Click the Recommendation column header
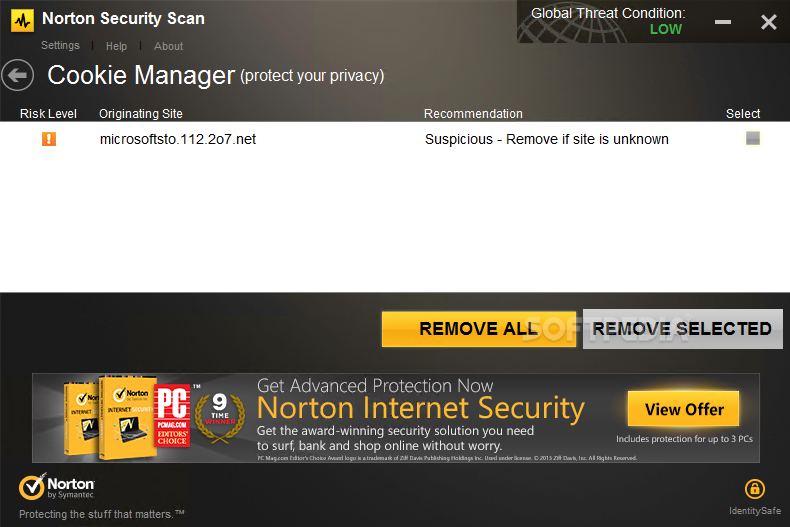 pyautogui.click(x=473, y=114)
